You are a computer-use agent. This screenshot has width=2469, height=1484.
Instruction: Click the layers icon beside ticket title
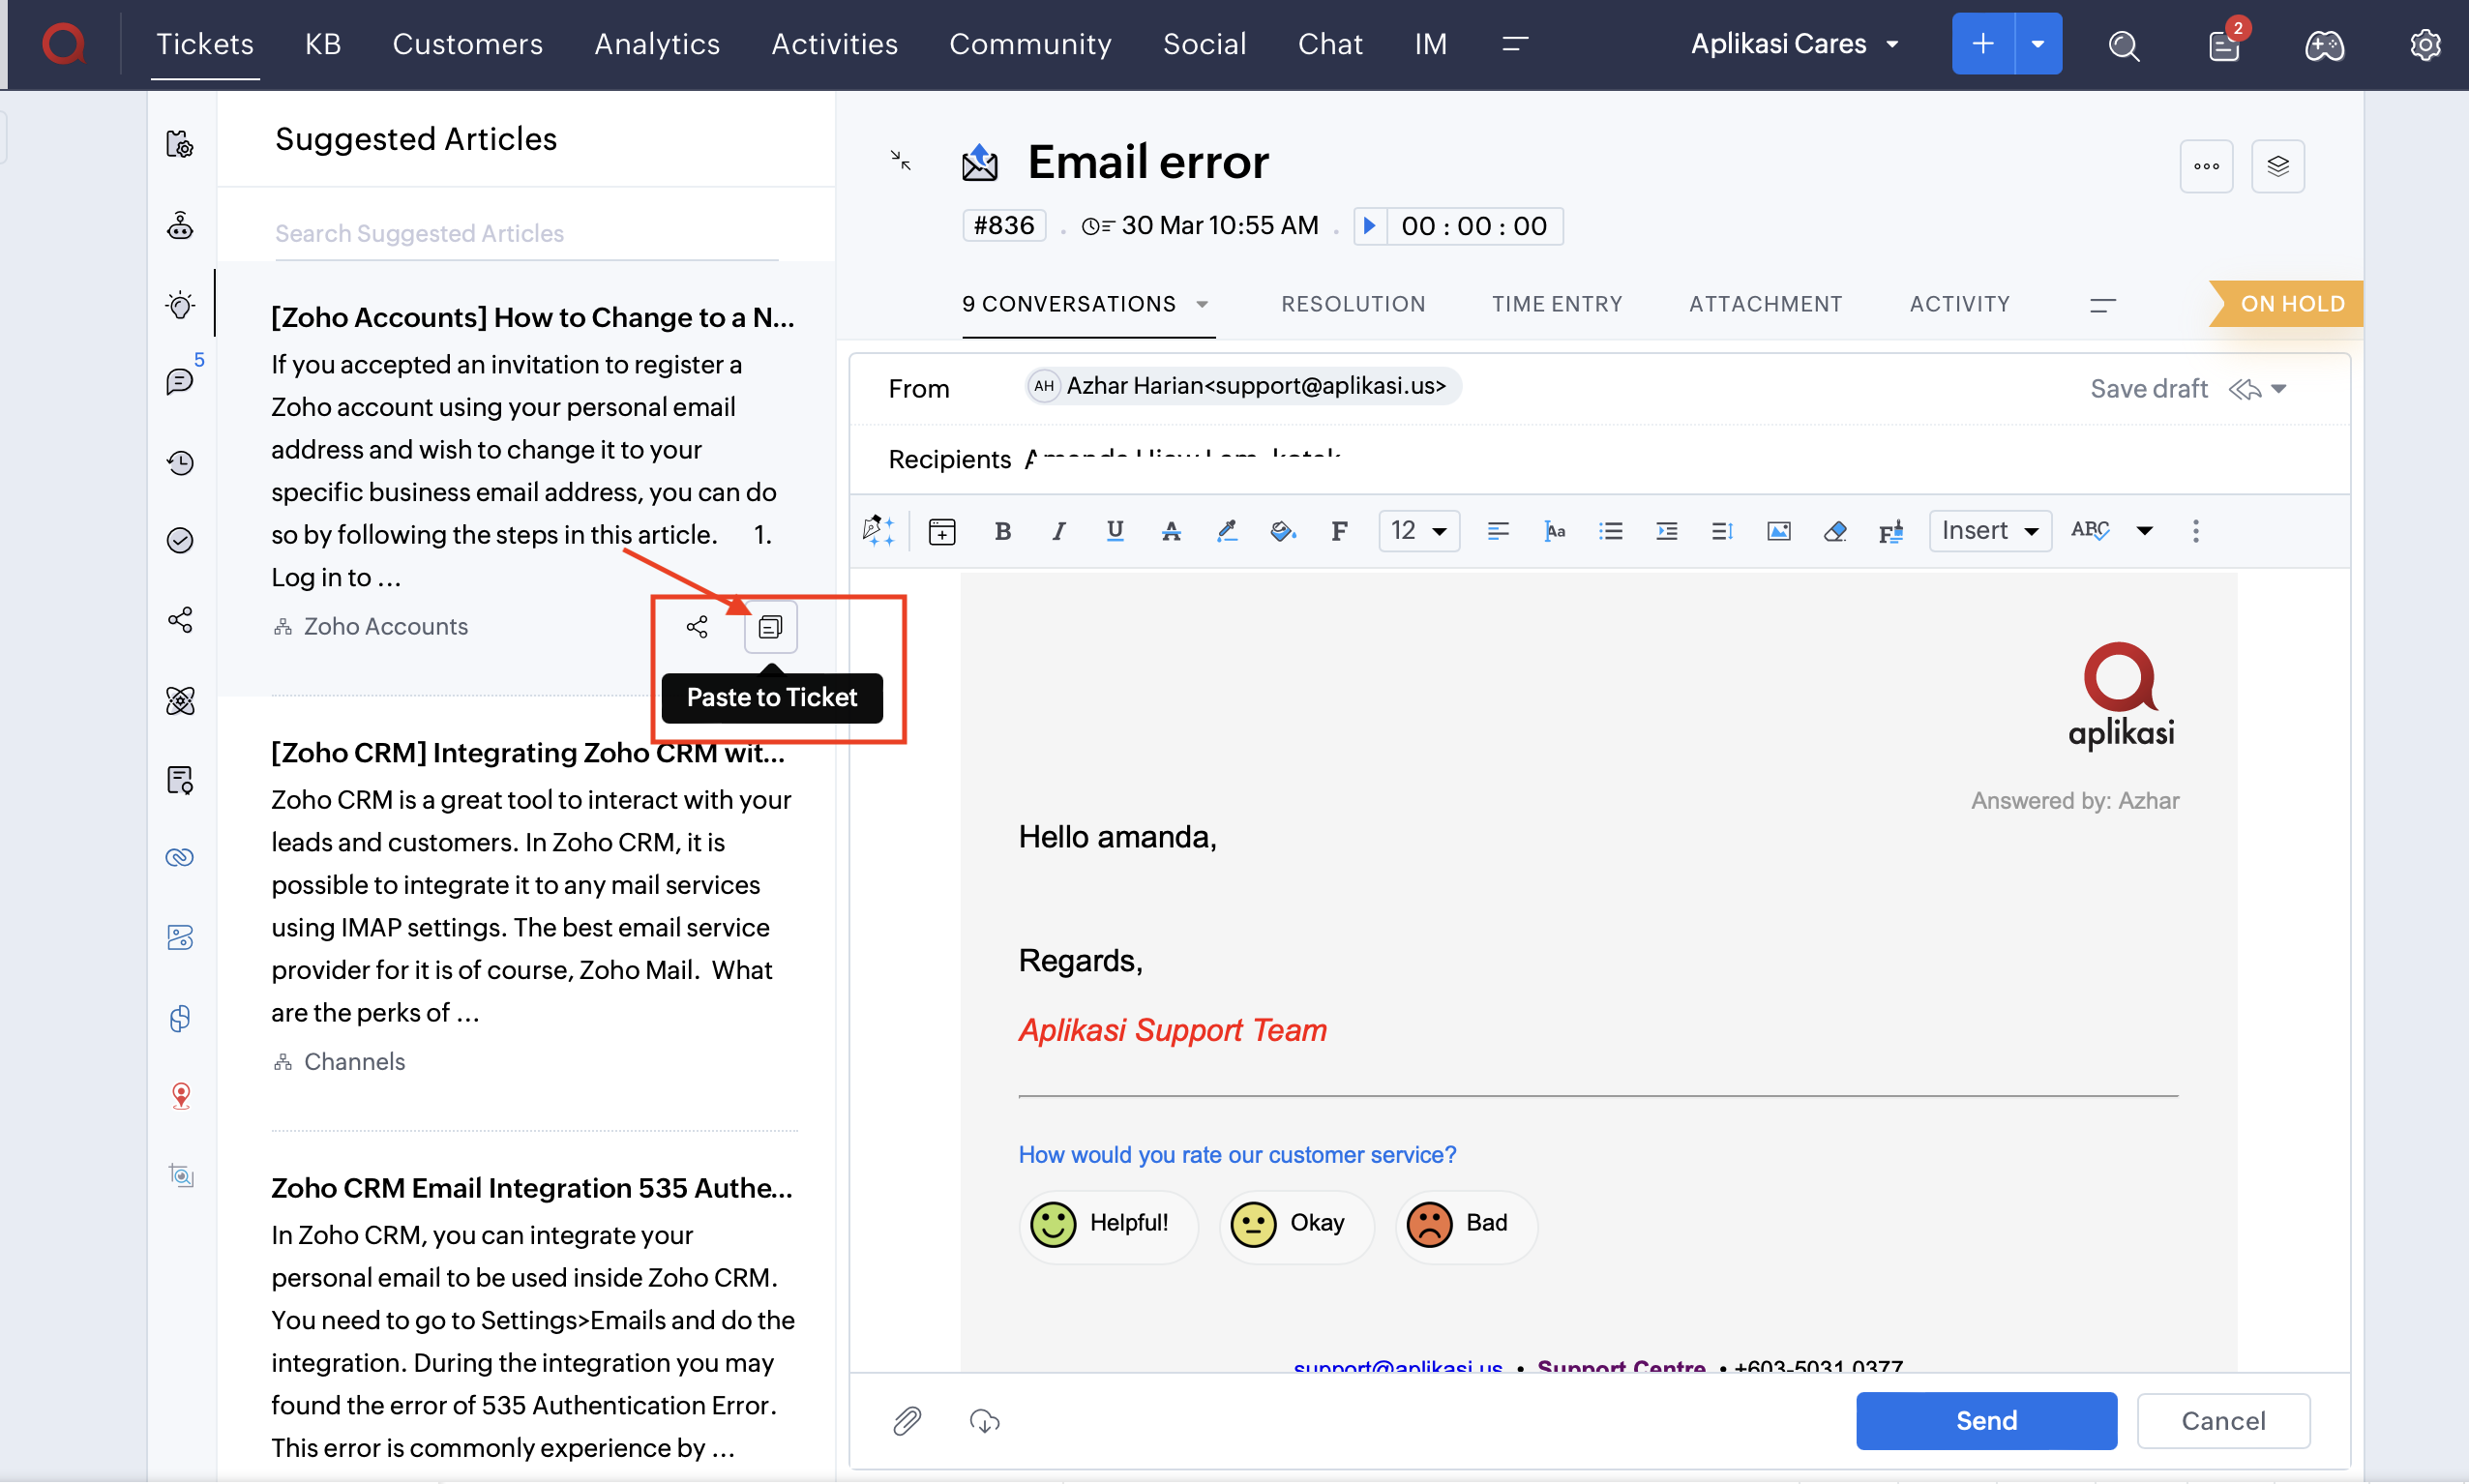(2277, 166)
